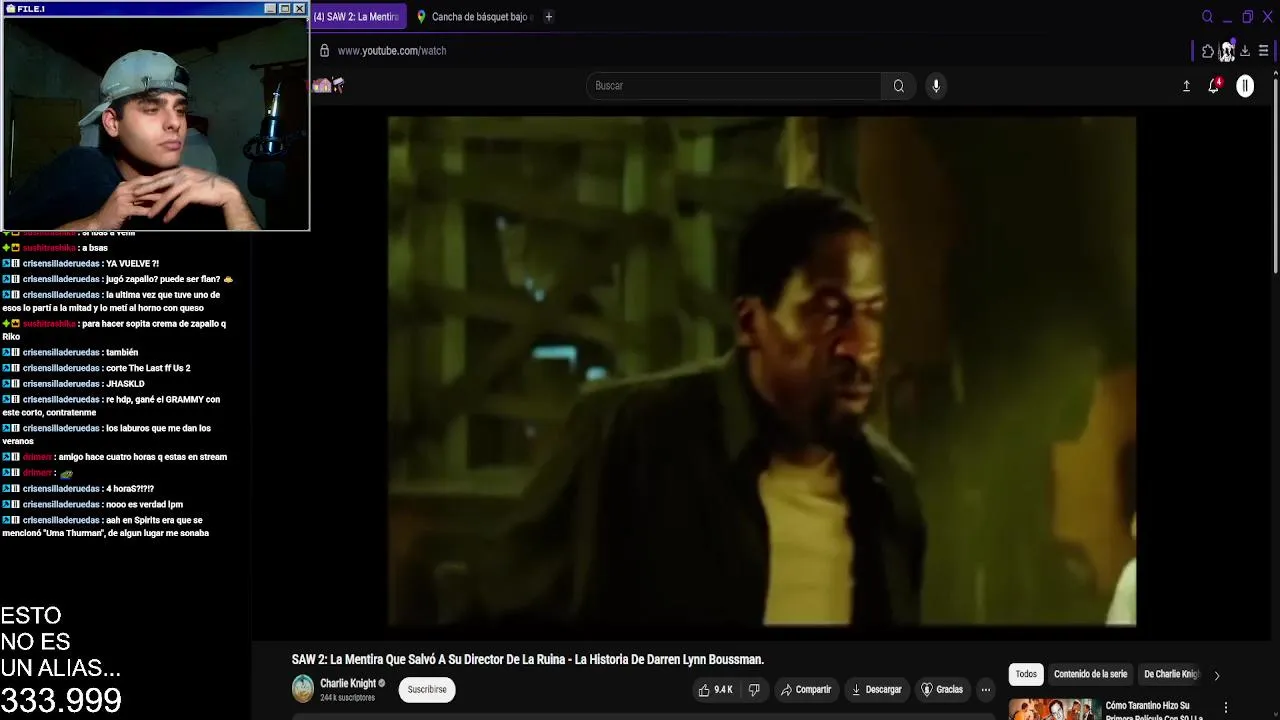Open a new browser tab
This screenshot has height=720, width=1280.
tap(548, 17)
